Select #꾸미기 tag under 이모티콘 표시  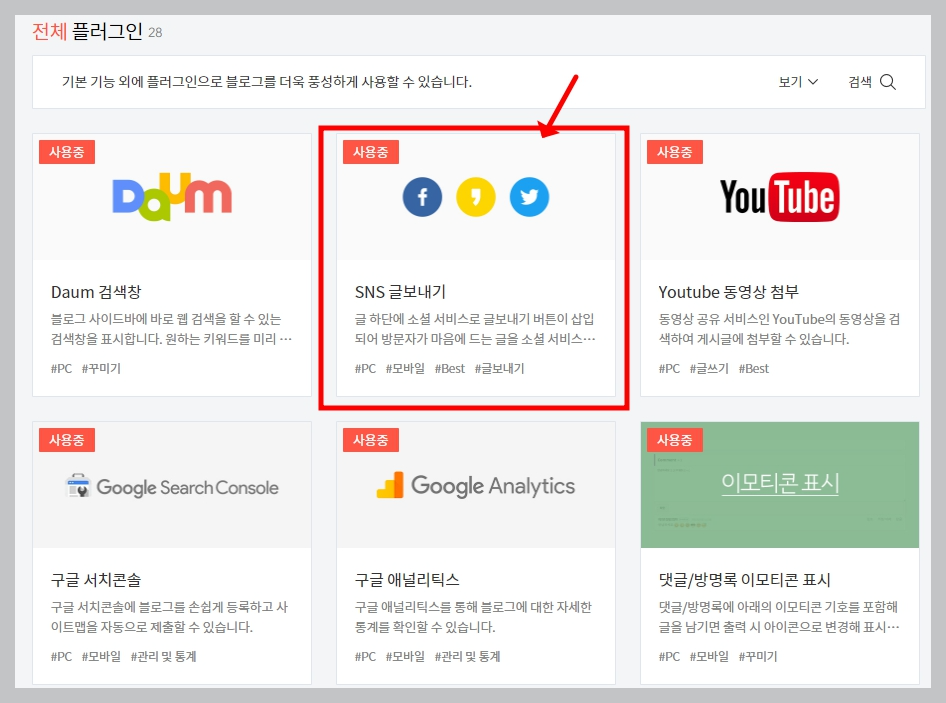[x=758, y=656]
